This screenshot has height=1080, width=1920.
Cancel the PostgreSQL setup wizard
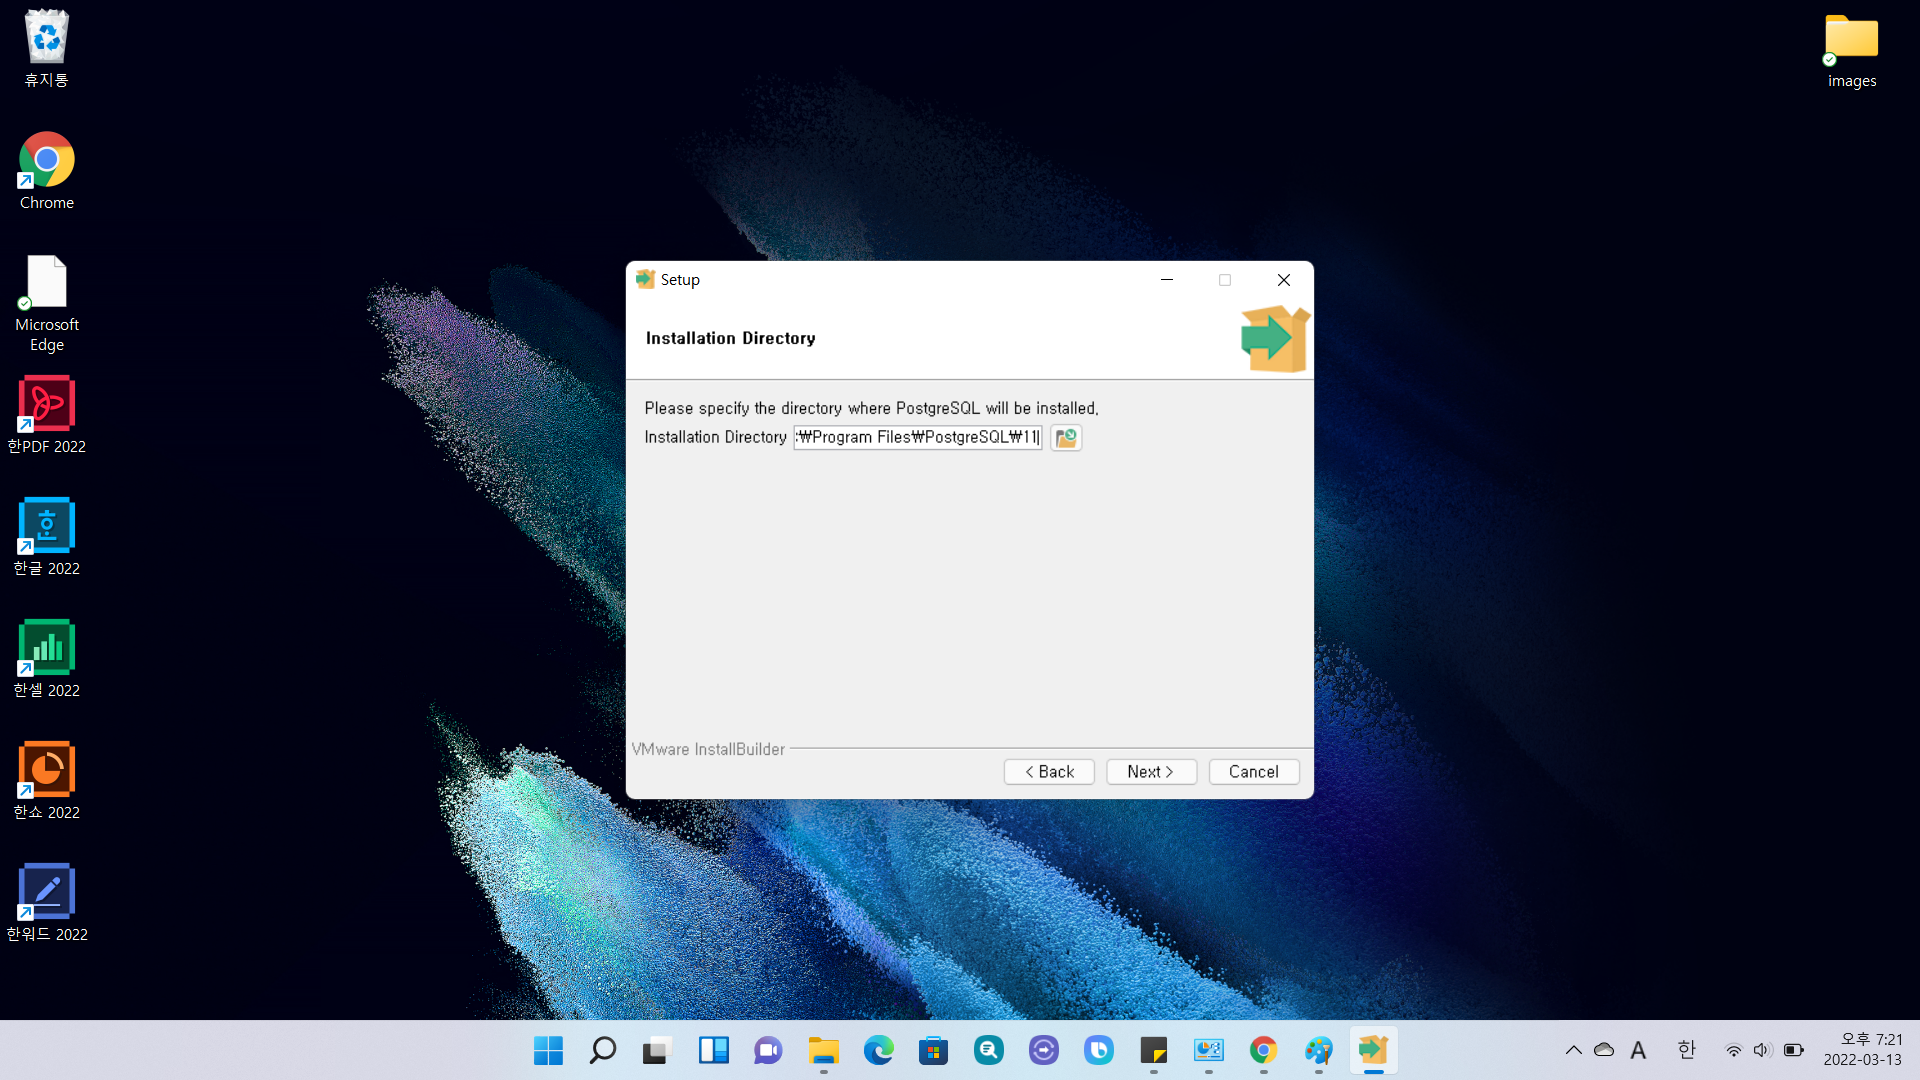pyautogui.click(x=1253, y=772)
